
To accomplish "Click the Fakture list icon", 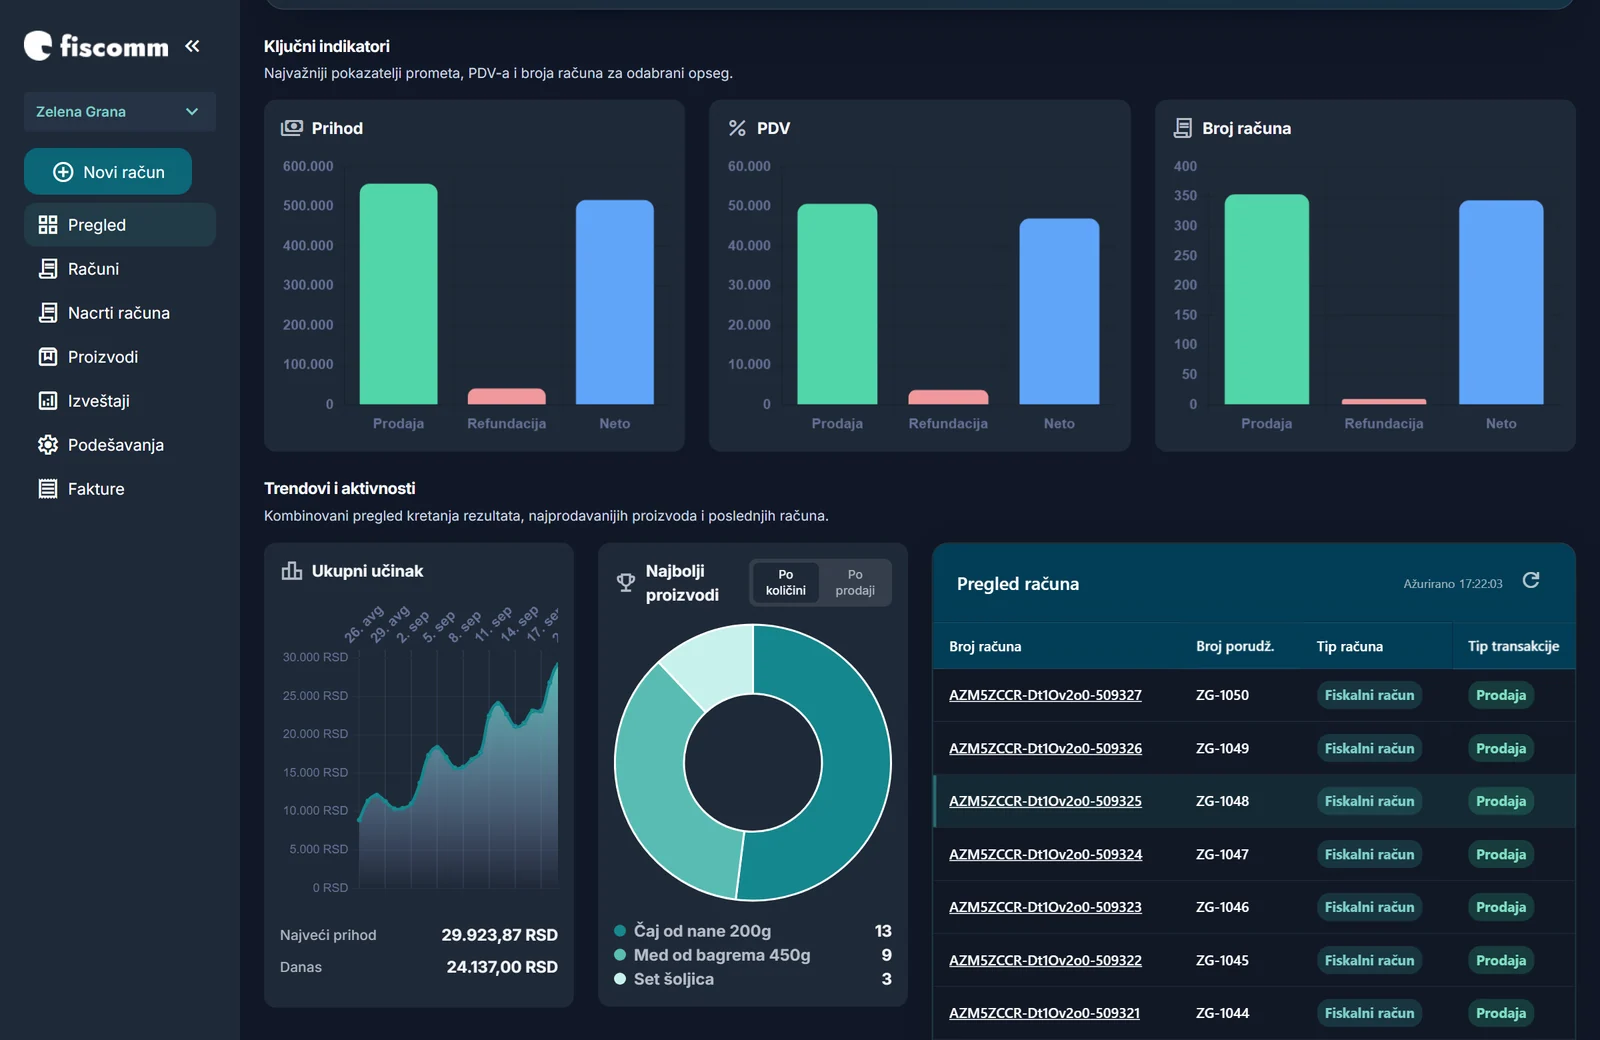I will pos(48,489).
